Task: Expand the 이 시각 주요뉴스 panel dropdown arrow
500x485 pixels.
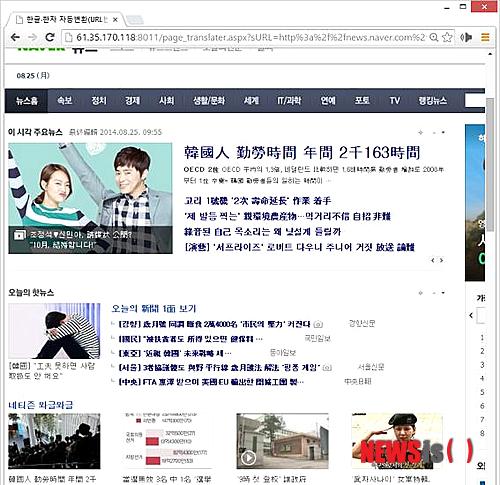Action: pos(443,133)
